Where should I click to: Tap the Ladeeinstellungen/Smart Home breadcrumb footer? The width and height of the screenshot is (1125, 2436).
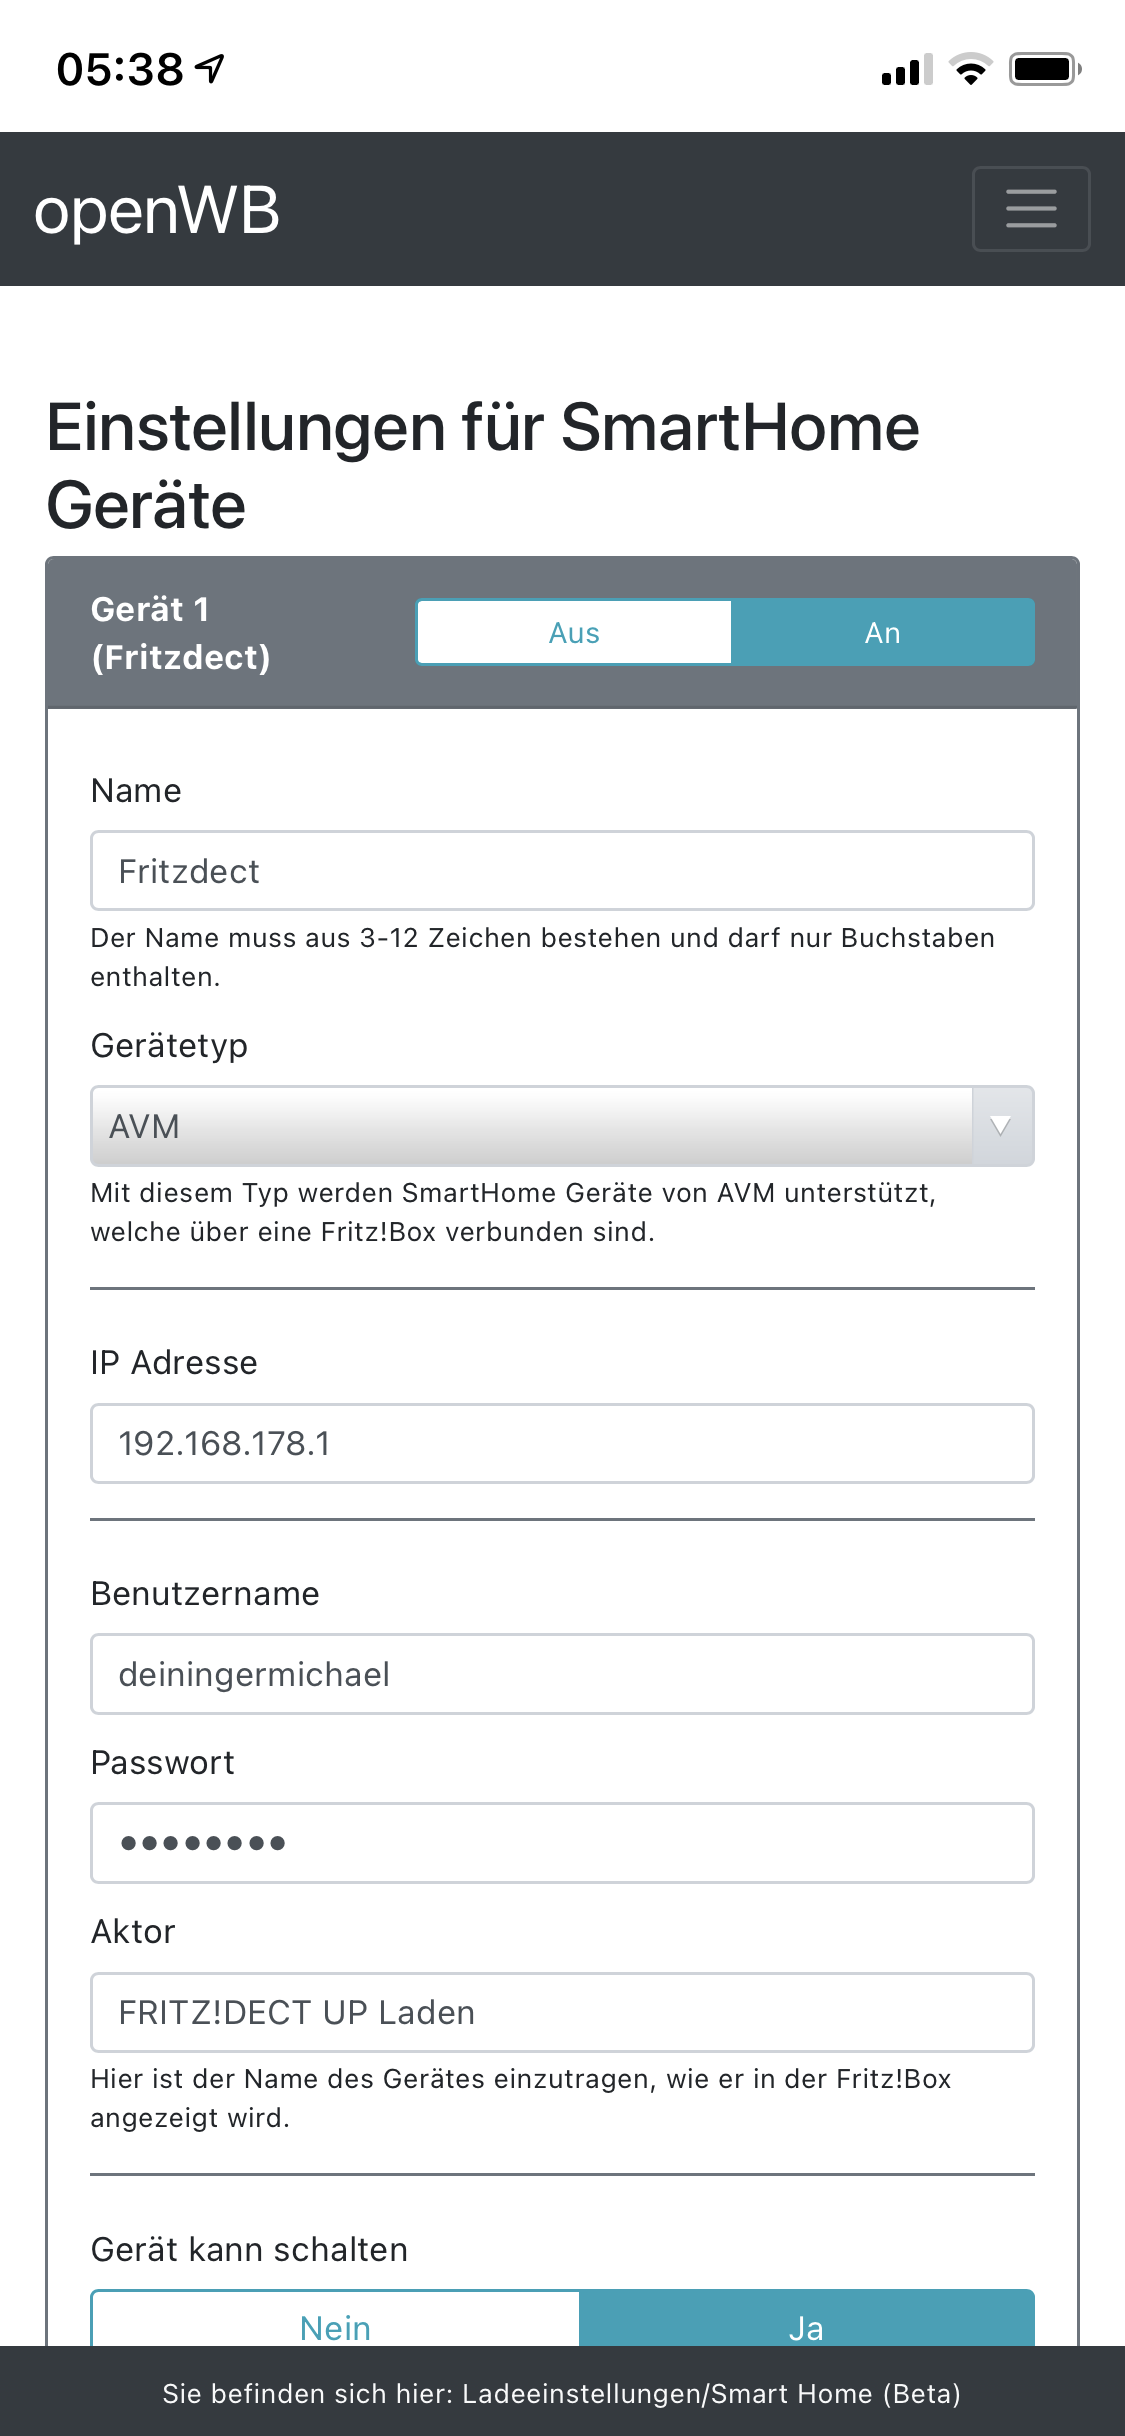point(562,2393)
